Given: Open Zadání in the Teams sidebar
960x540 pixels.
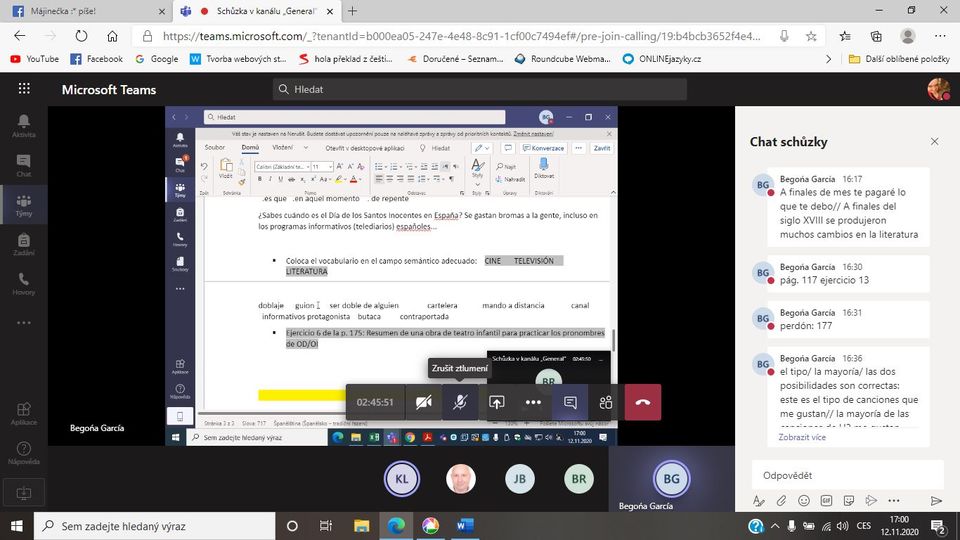Looking at the screenshot, I should [23, 246].
